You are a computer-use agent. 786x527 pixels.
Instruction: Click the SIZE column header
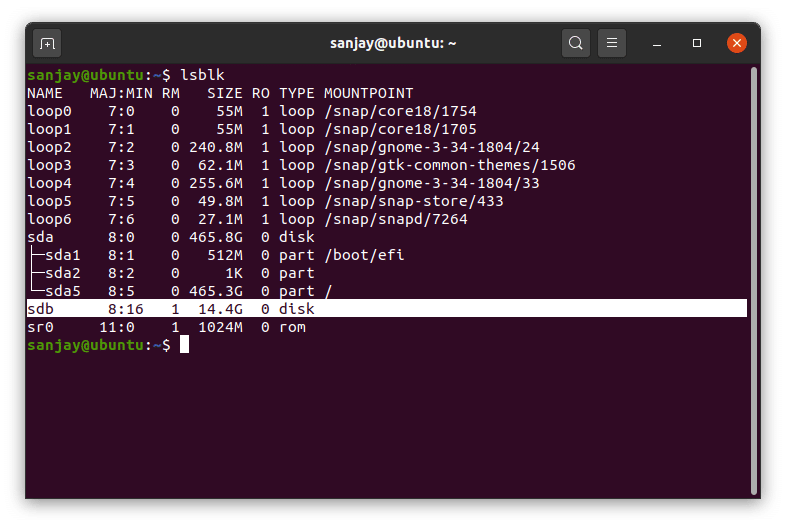coord(225,93)
